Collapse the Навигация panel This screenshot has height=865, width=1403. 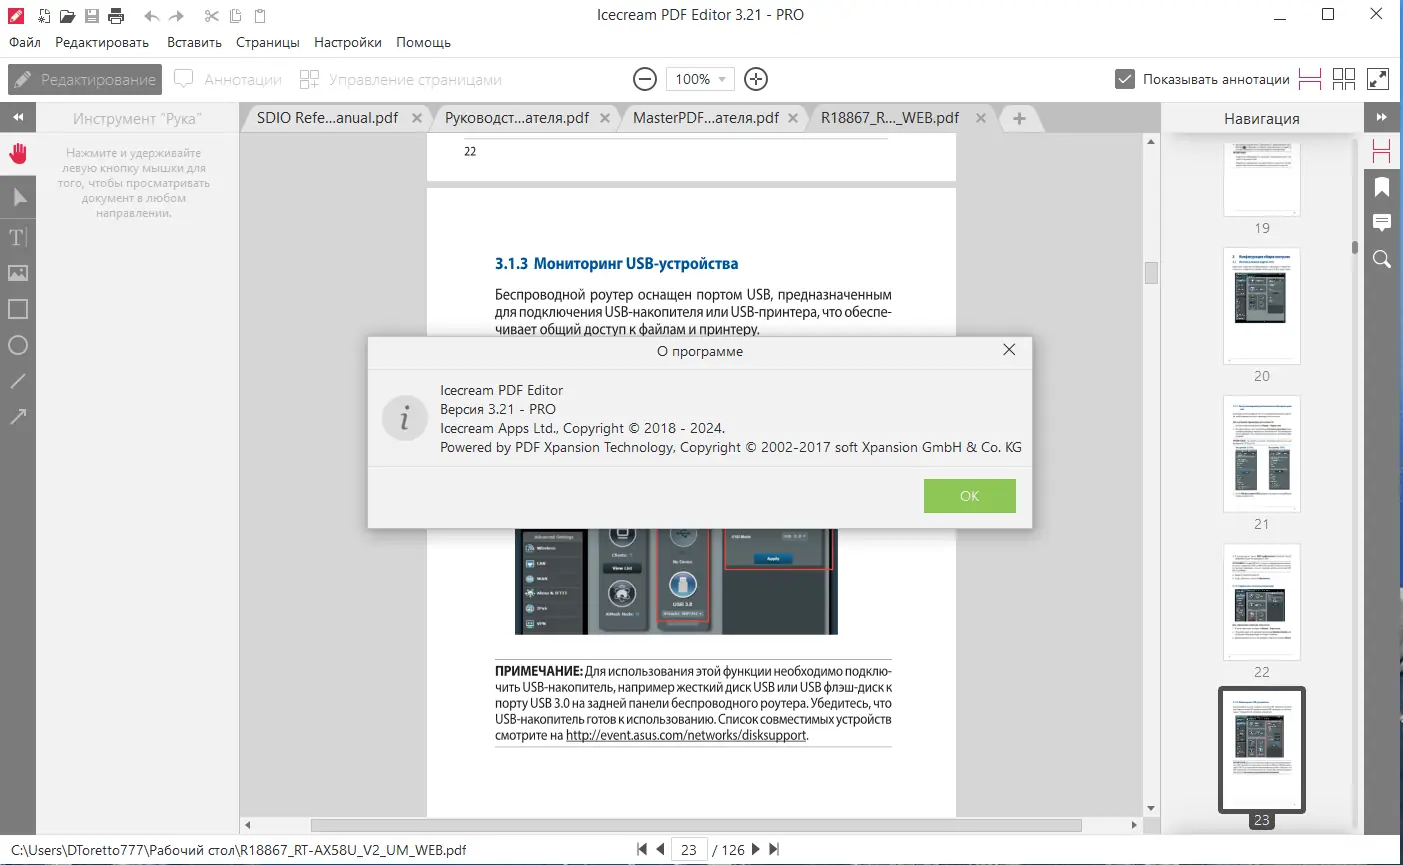1382,117
